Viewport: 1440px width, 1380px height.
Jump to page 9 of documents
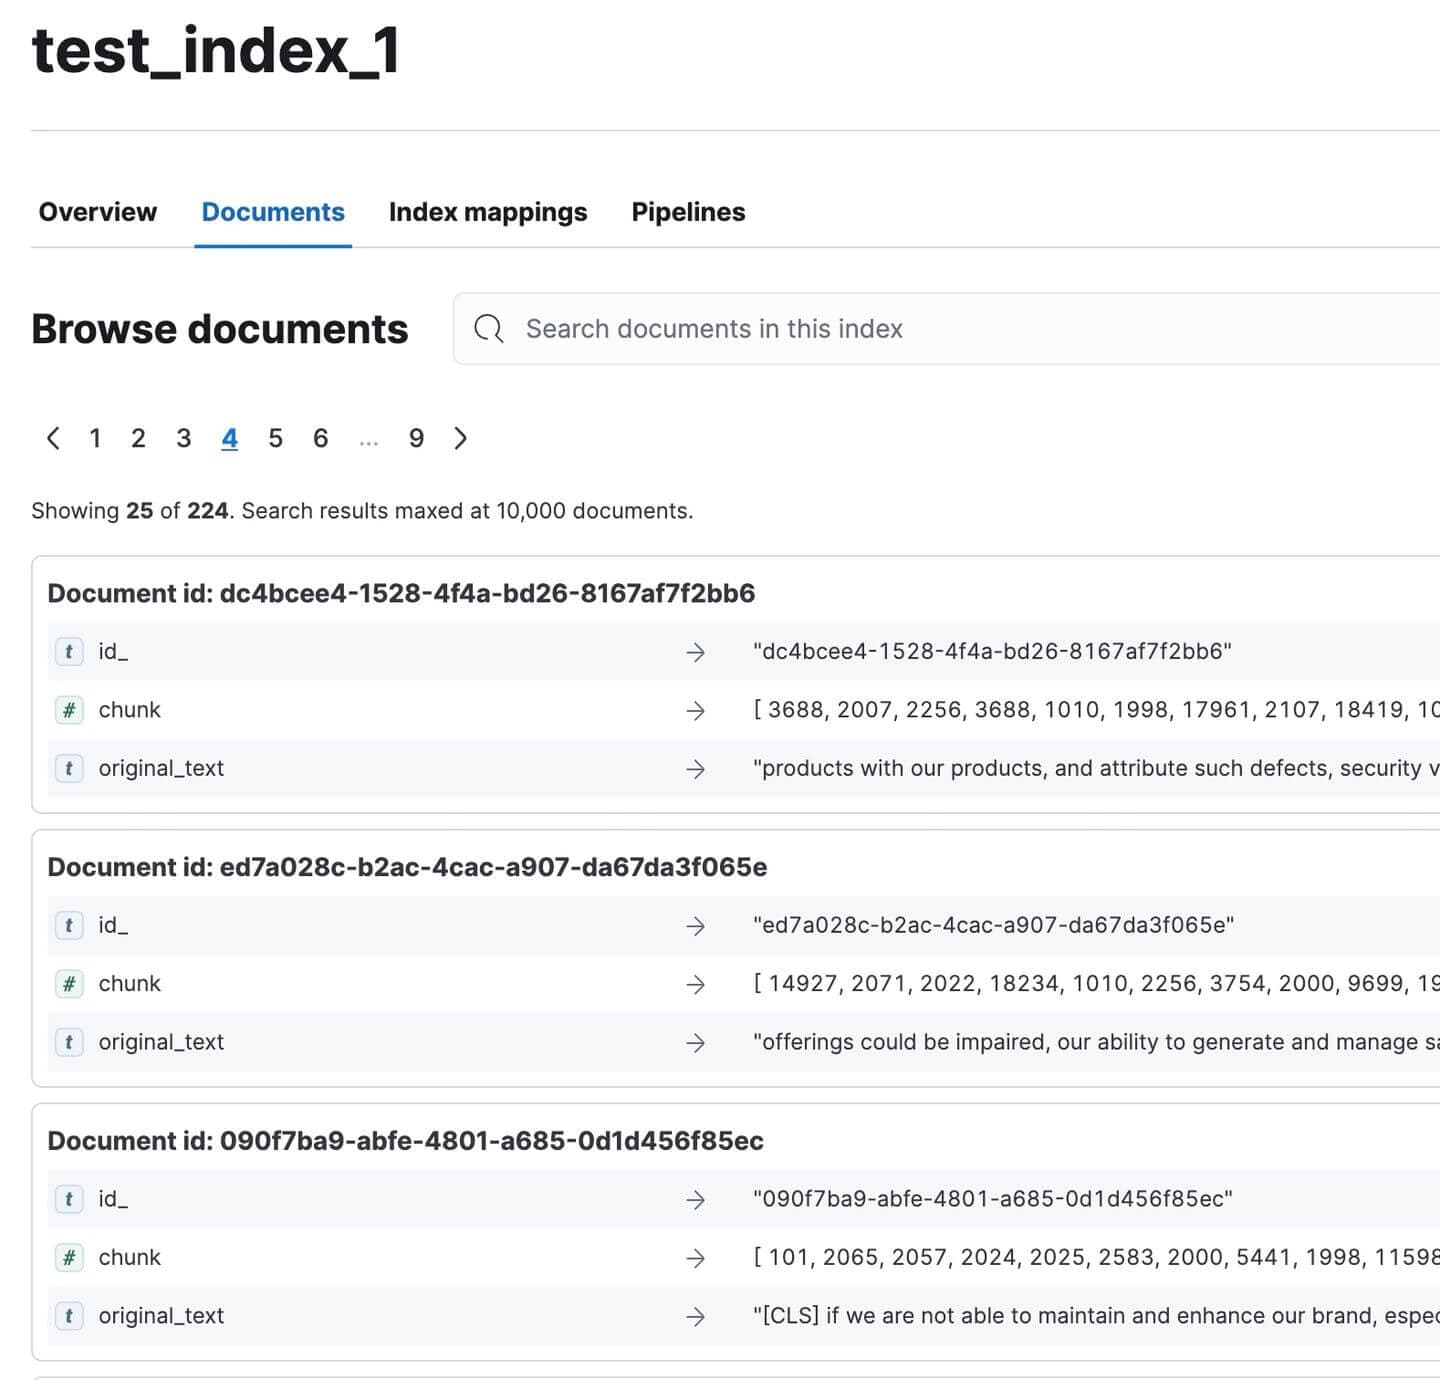(x=416, y=438)
